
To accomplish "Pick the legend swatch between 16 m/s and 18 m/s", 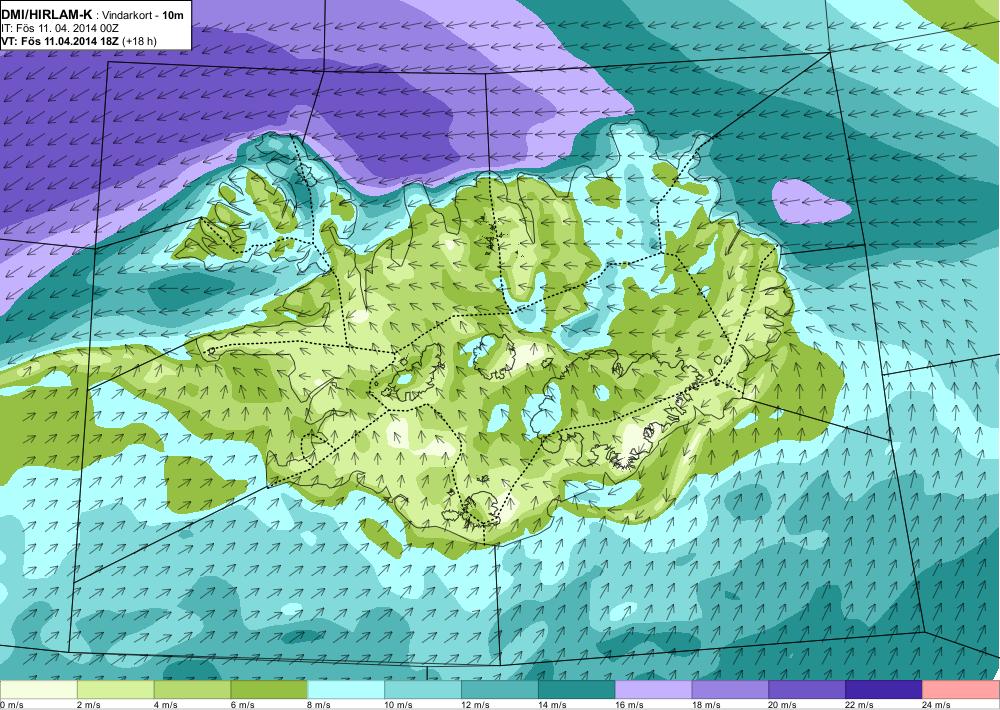I will (x=653, y=690).
